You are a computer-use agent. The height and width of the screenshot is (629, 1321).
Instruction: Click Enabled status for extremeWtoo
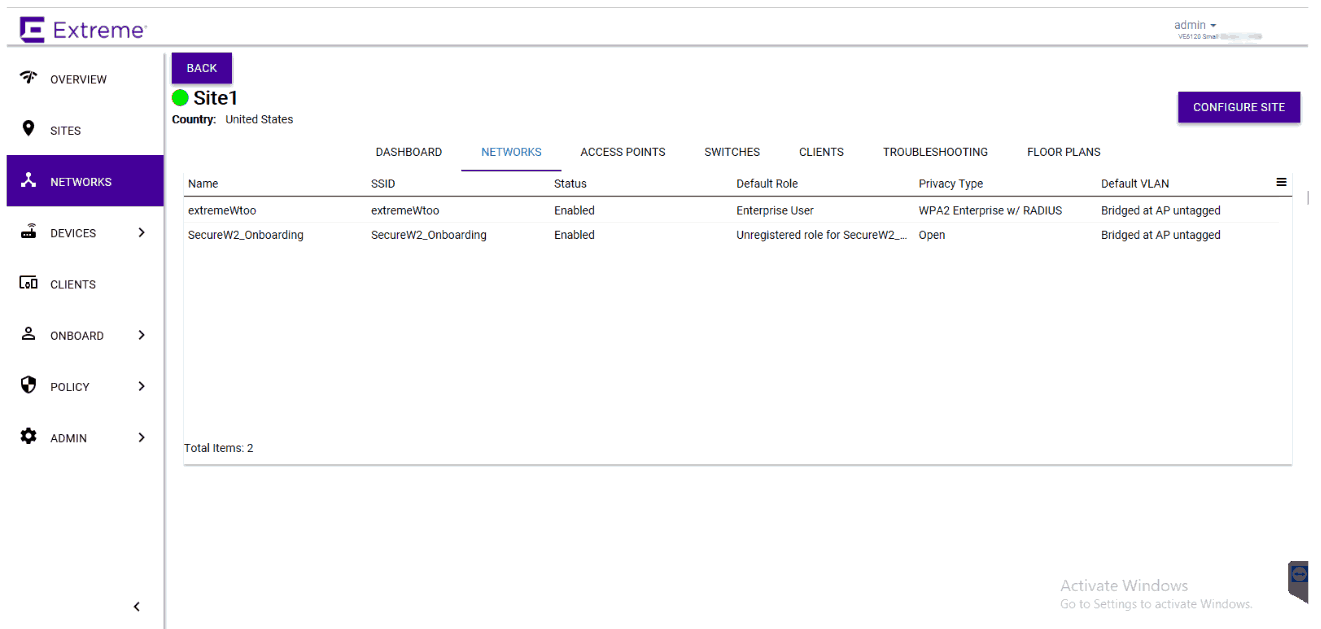pyautogui.click(x=574, y=211)
